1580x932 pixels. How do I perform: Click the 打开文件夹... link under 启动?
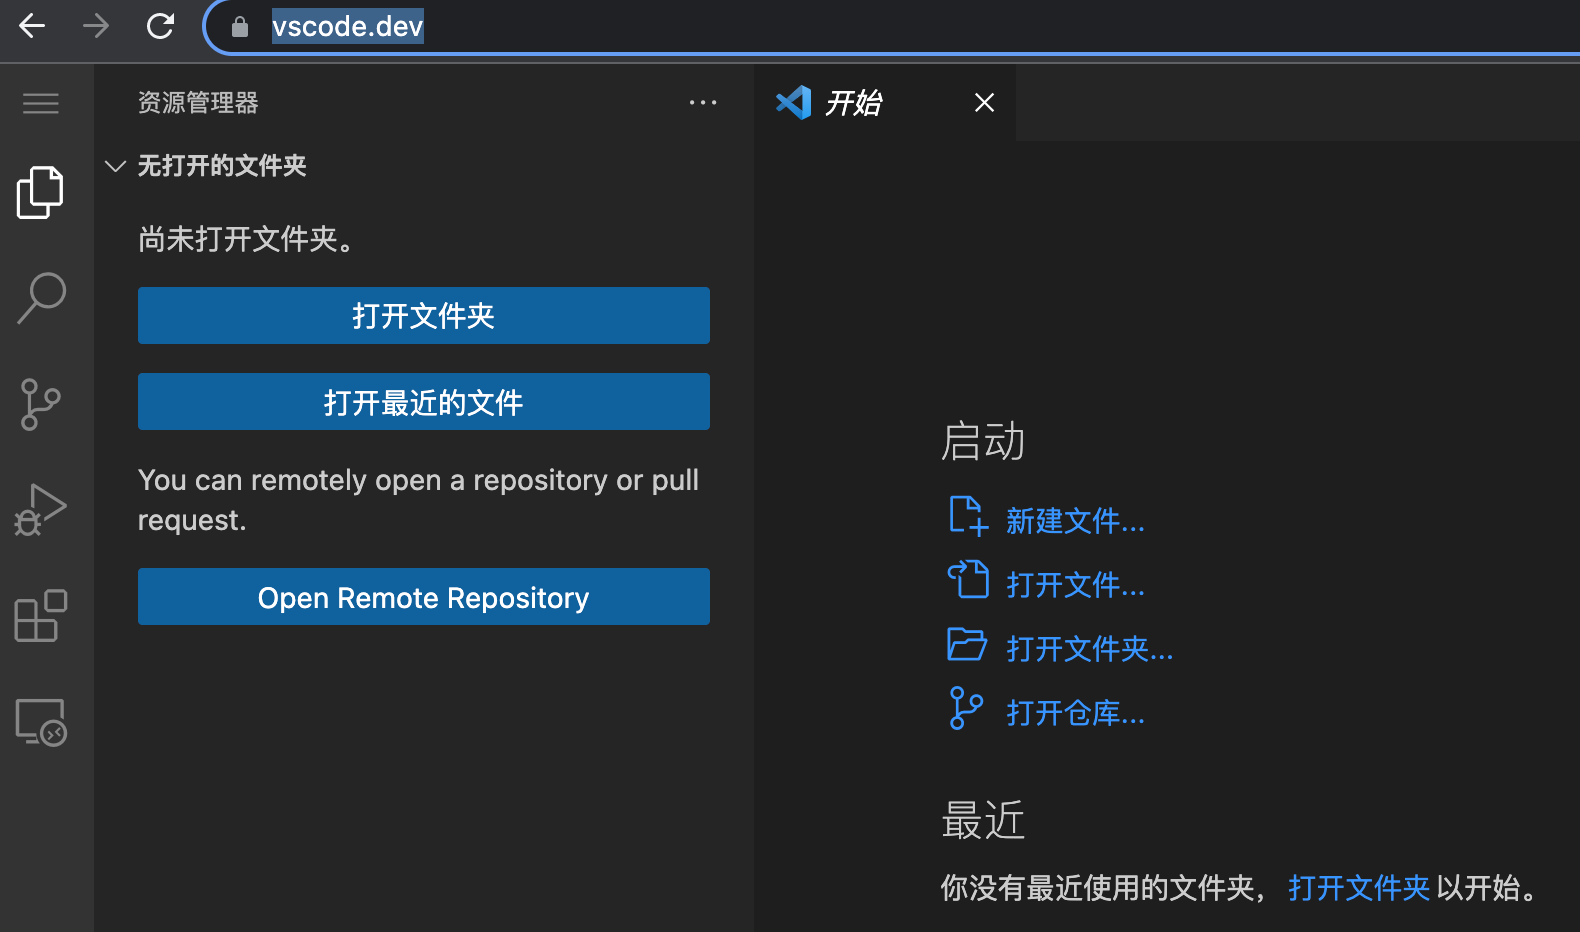point(1089,649)
